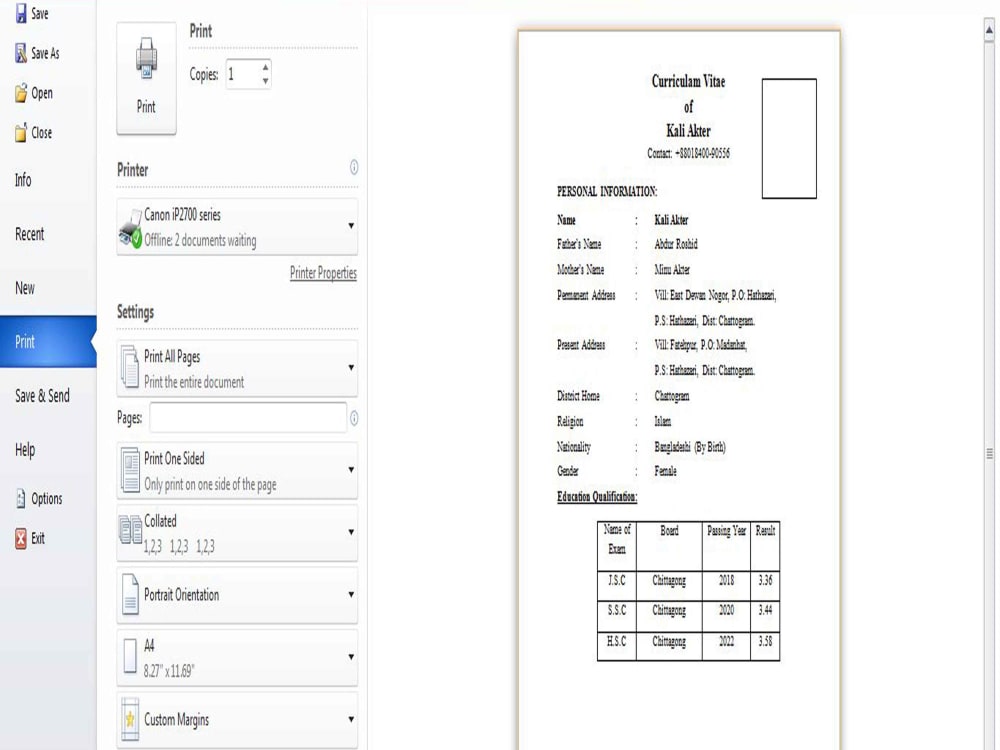The image size is (1000, 750).
Task: Open the Printer Properties link
Action: click(x=323, y=273)
